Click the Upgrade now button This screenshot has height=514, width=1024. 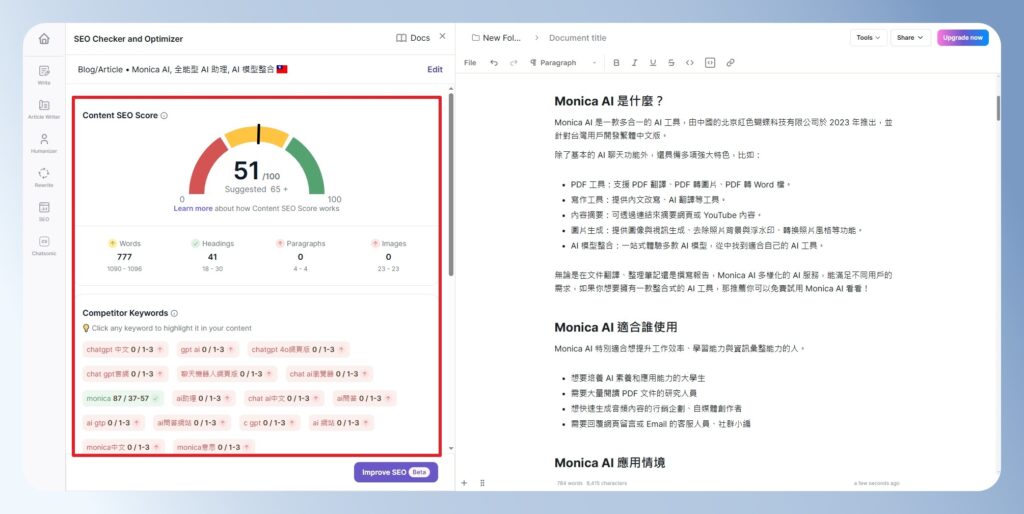pos(963,38)
